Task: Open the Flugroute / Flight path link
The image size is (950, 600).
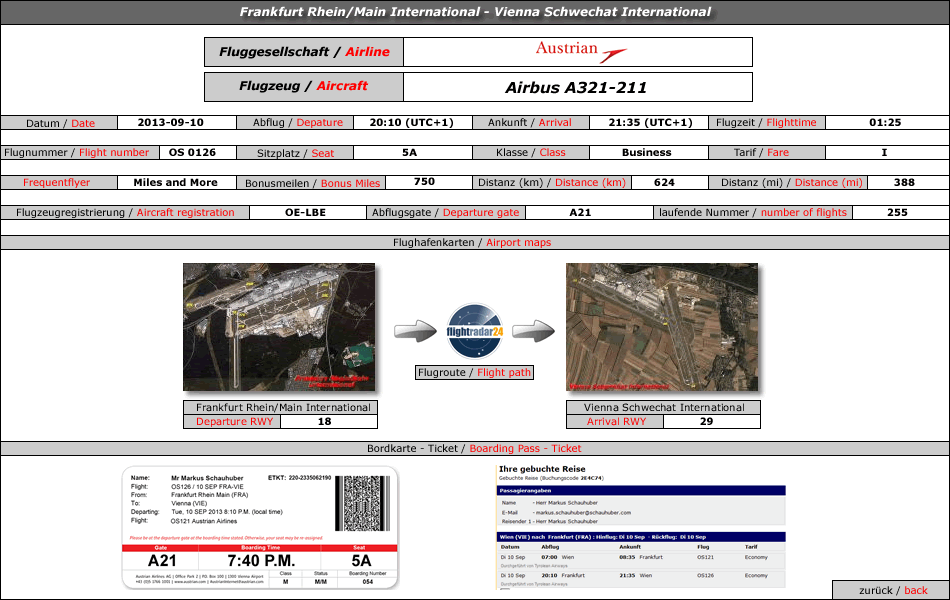Action: pyautogui.click(x=475, y=373)
